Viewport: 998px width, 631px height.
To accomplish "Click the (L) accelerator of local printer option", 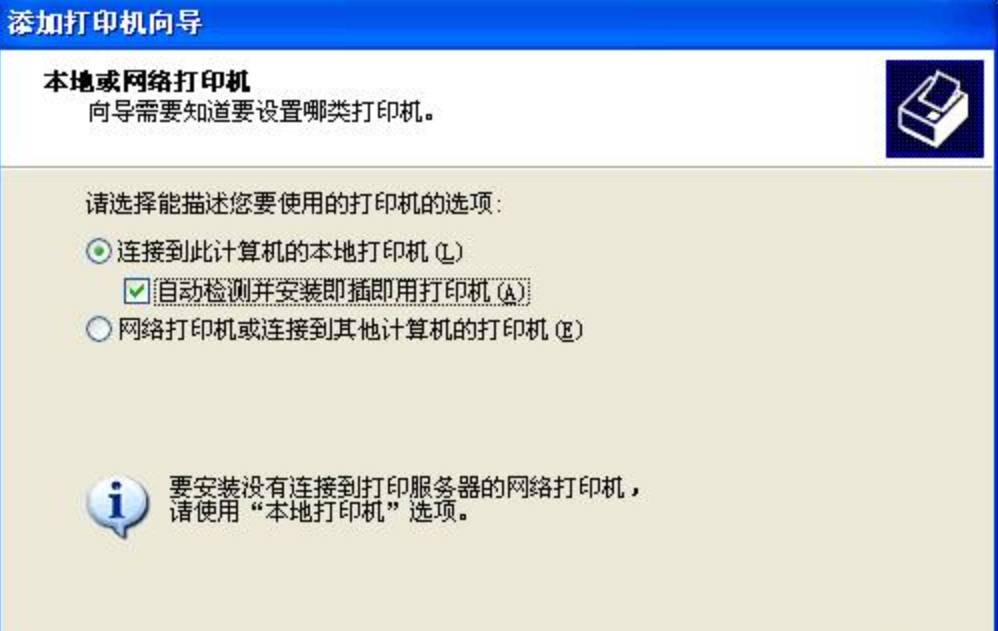I will tap(449, 253).
